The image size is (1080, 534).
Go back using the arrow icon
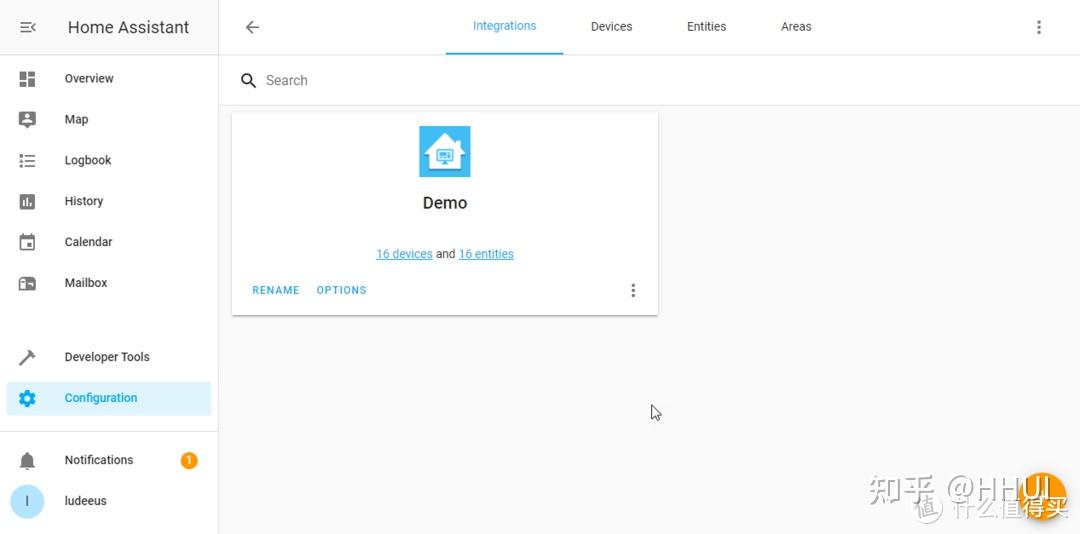[253, 27]
